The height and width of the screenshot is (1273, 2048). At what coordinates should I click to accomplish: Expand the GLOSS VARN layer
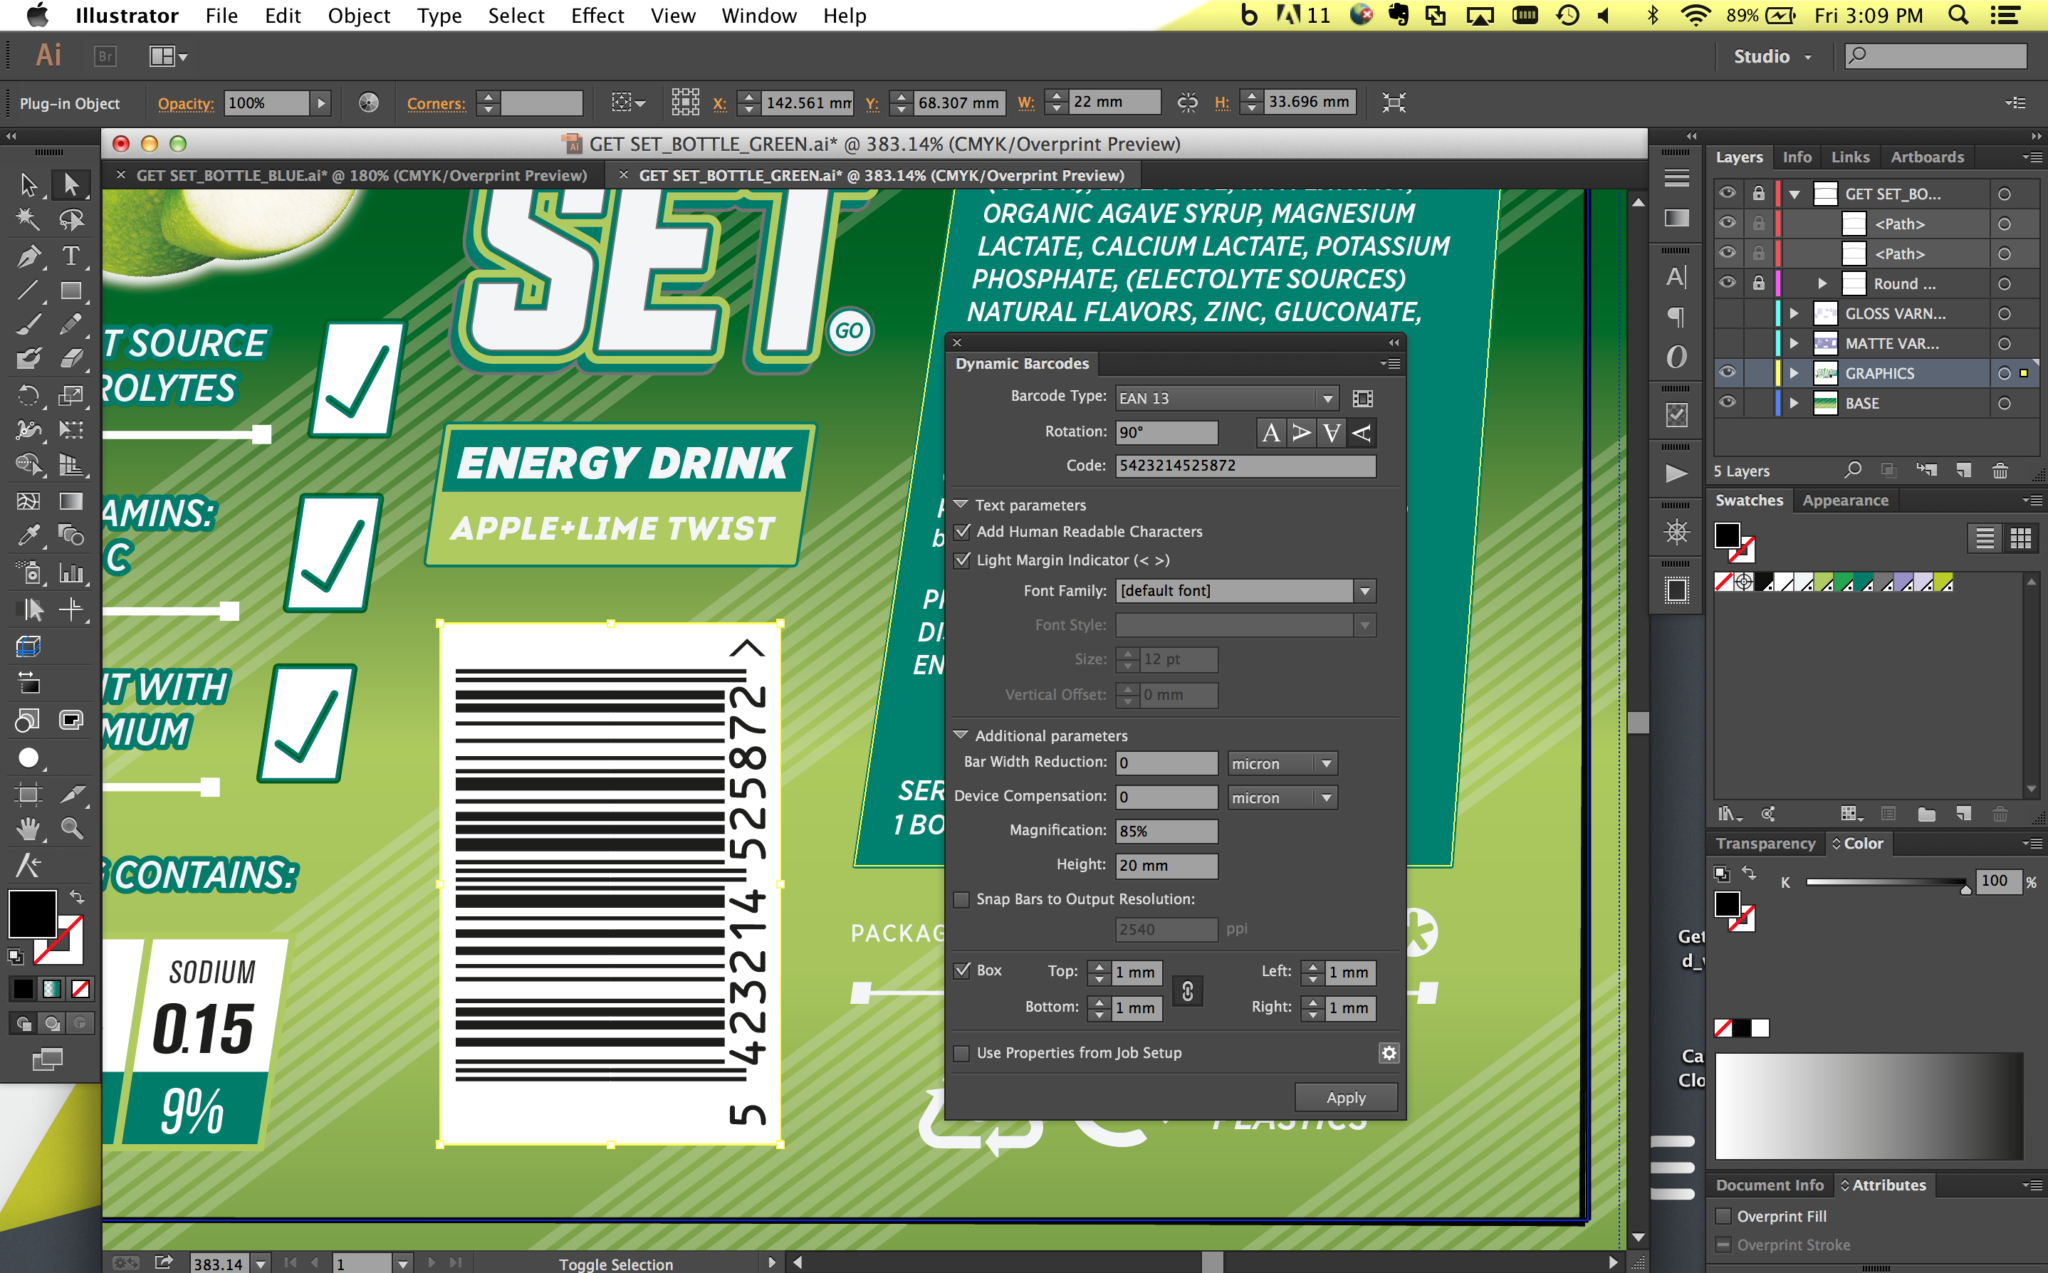click(1794, 314)
